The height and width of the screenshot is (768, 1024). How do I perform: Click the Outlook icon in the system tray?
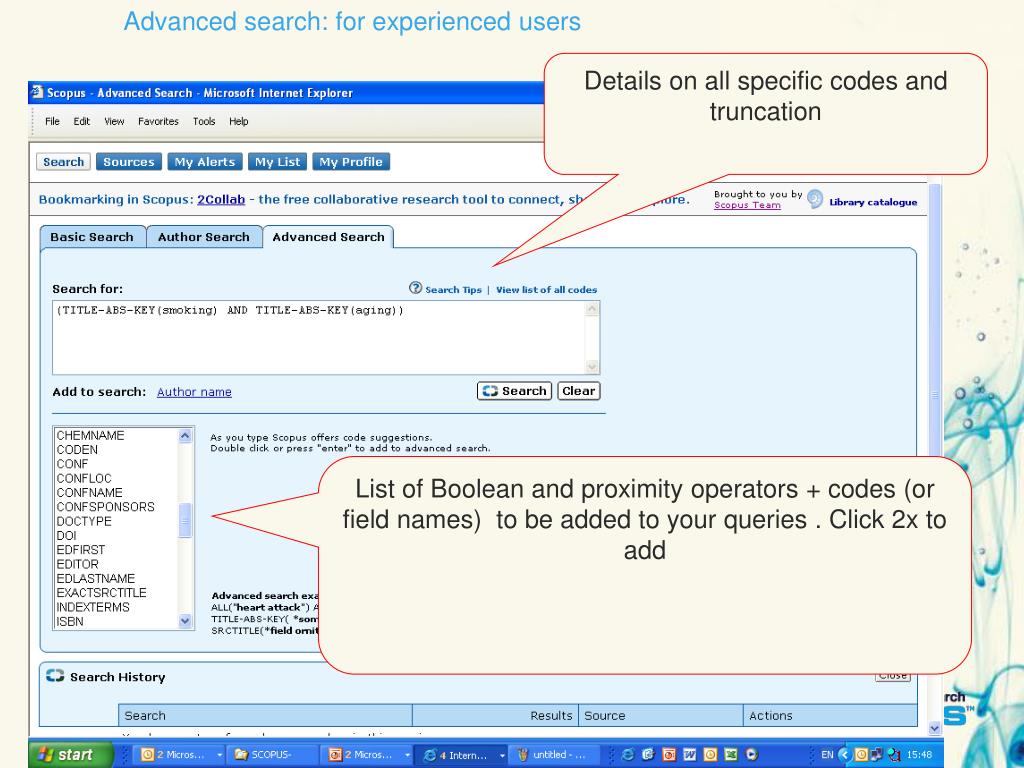point(861,755)
